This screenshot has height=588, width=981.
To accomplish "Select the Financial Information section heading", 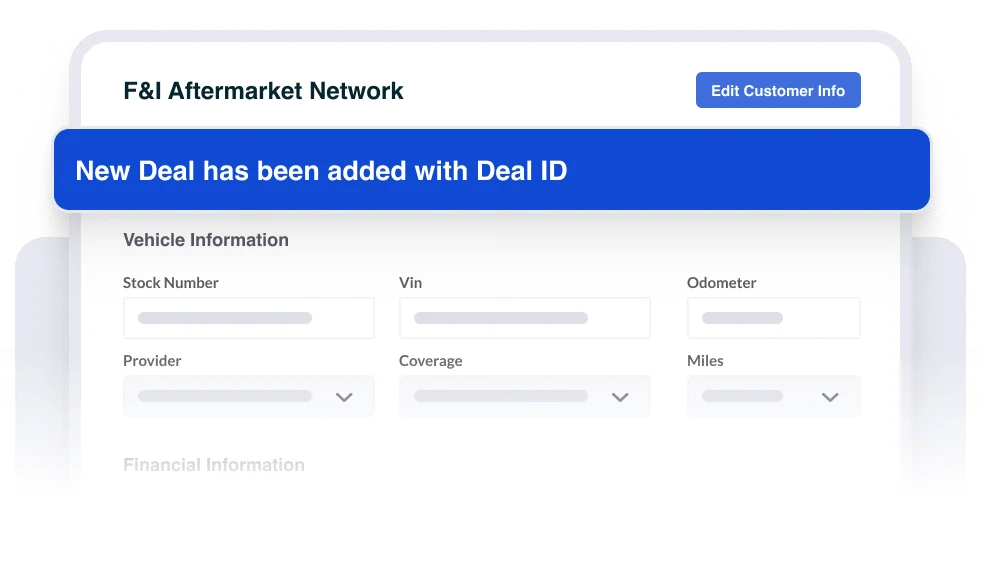I will tap(214, 465).
